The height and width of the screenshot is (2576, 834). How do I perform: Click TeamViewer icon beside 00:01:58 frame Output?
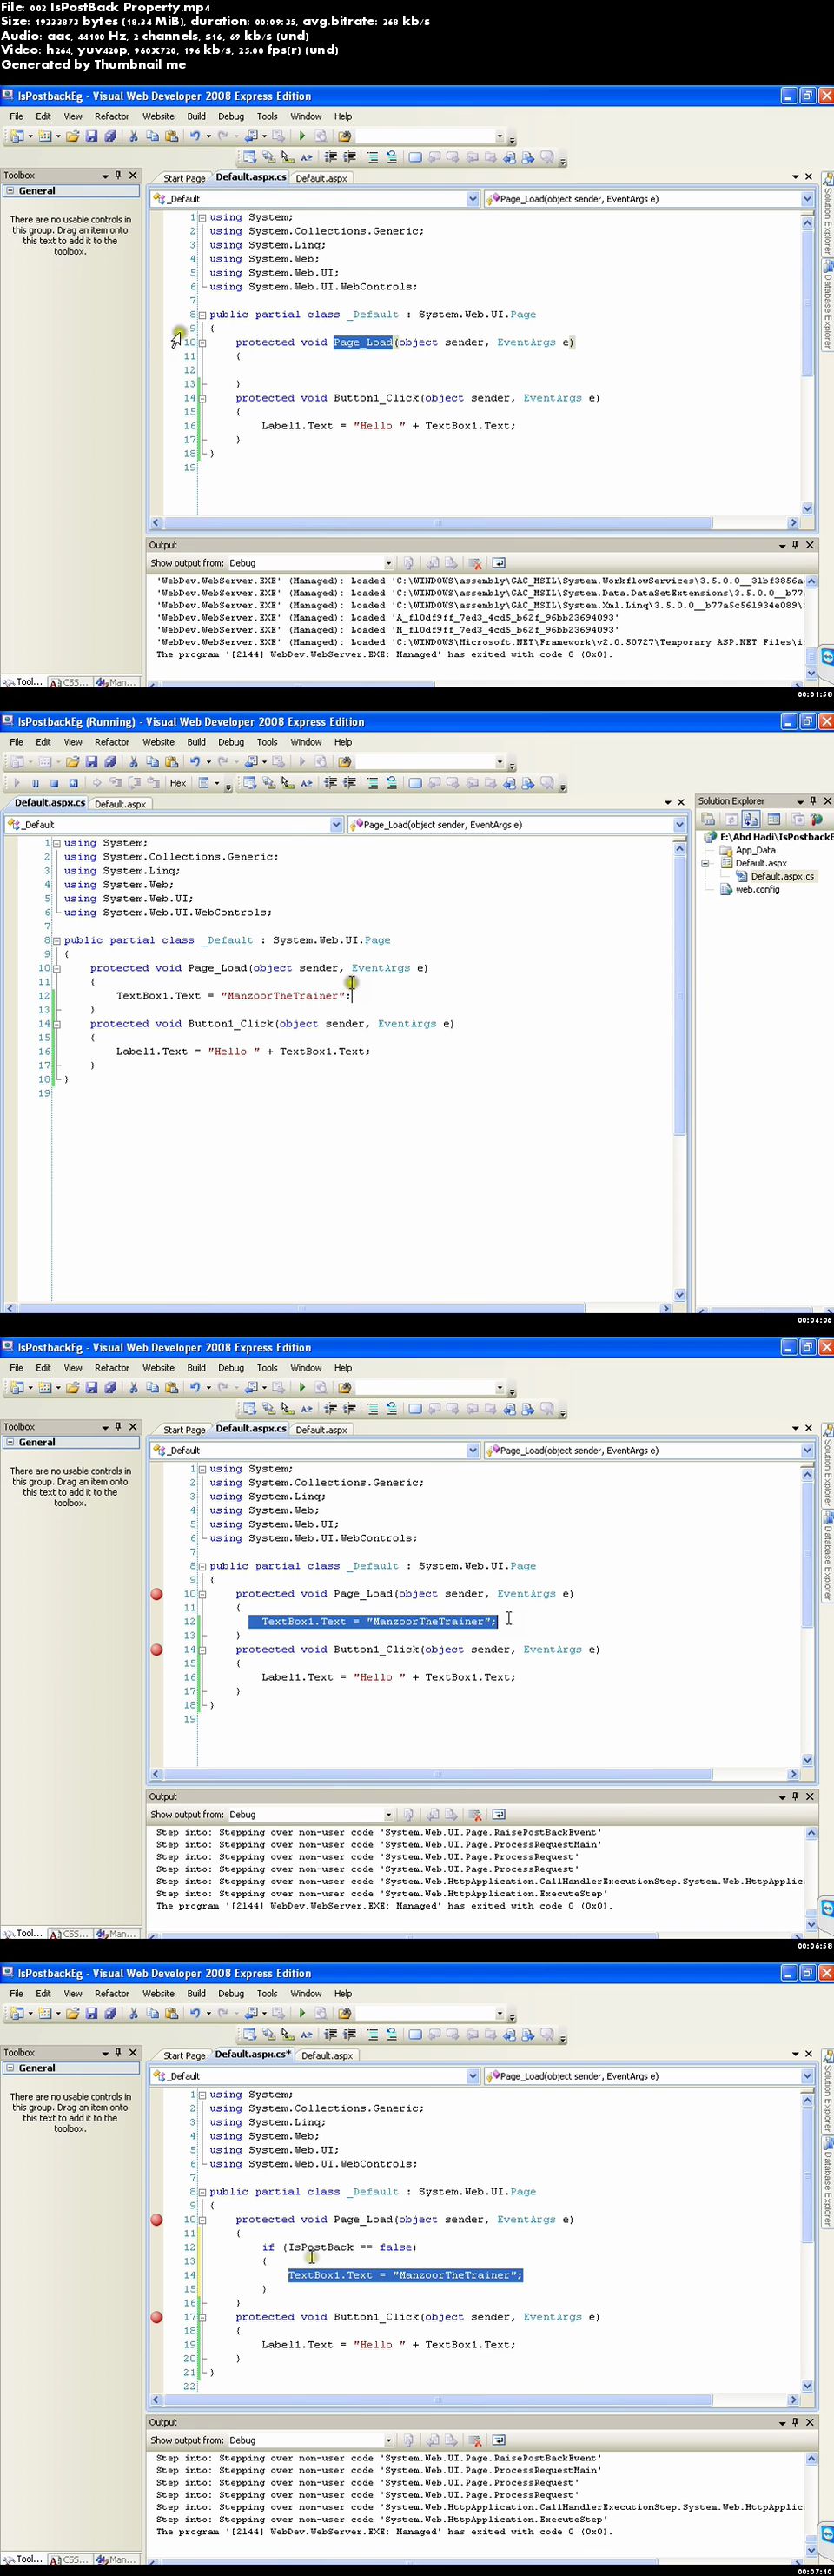coord(827,657)
